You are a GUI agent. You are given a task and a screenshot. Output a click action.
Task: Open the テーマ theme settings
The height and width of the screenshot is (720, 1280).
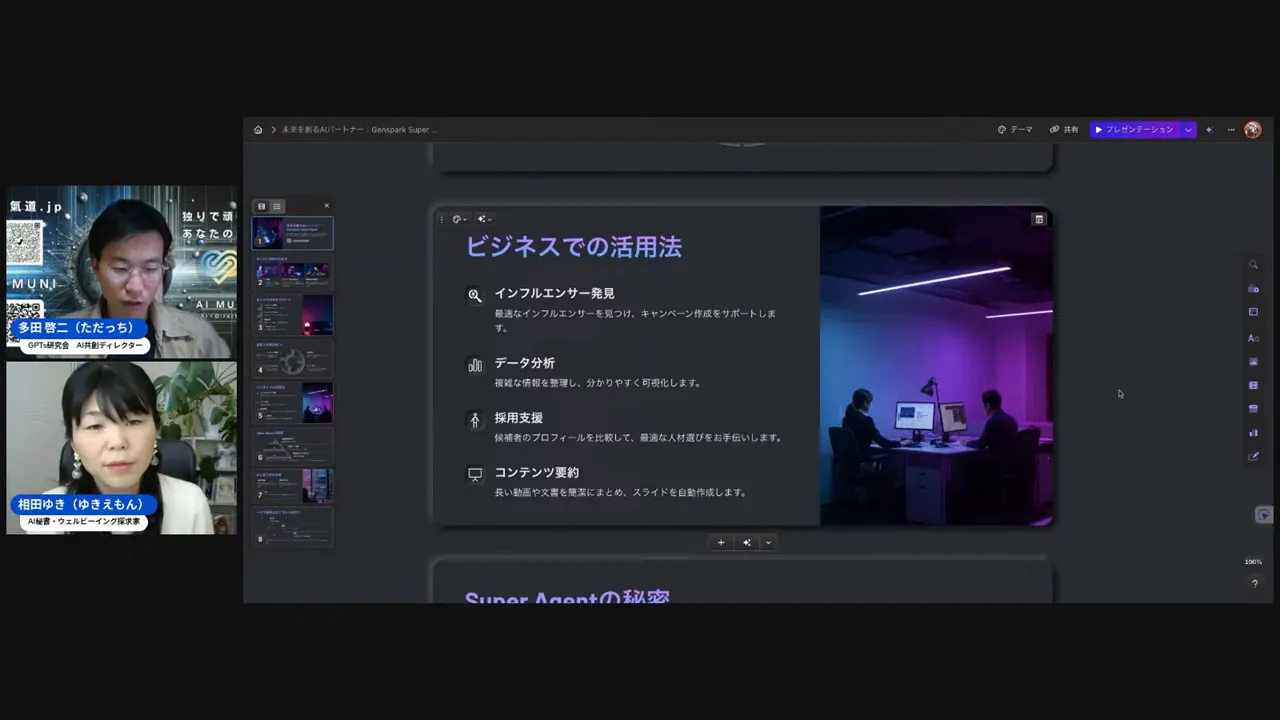point(1015,129)
